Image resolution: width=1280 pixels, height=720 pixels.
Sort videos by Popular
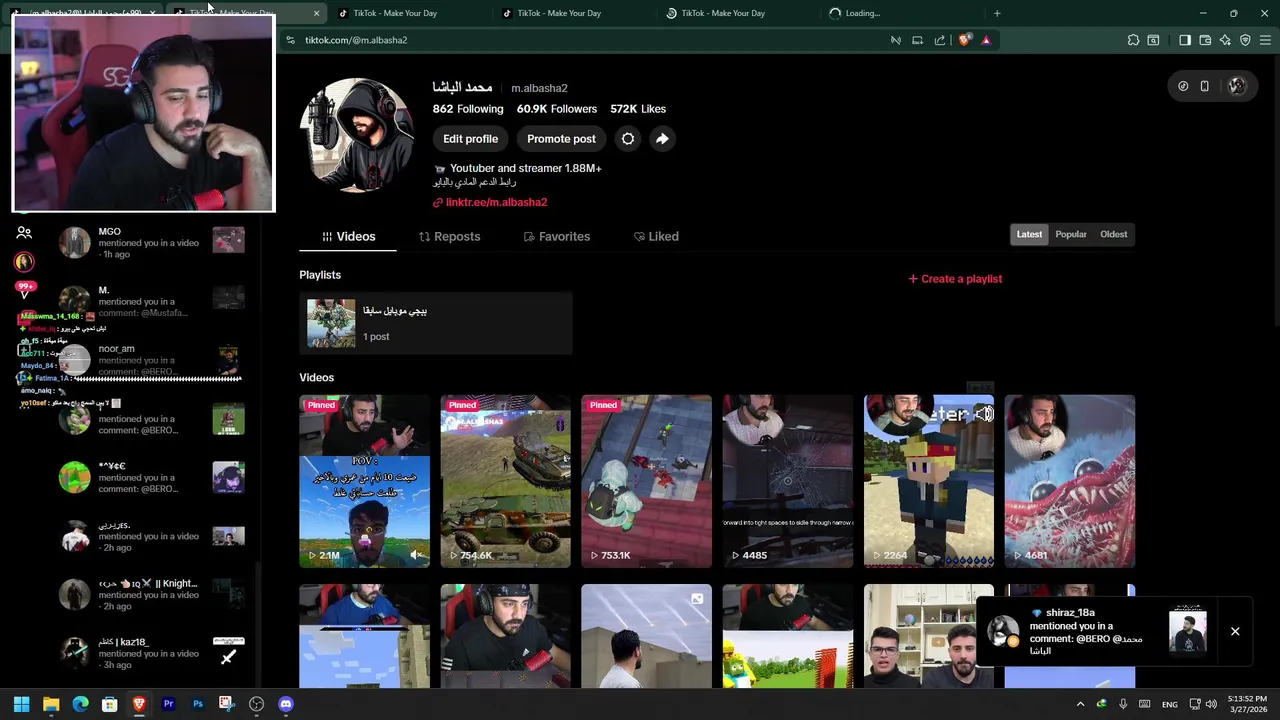pyautogui.click(x=1071, y=234)
